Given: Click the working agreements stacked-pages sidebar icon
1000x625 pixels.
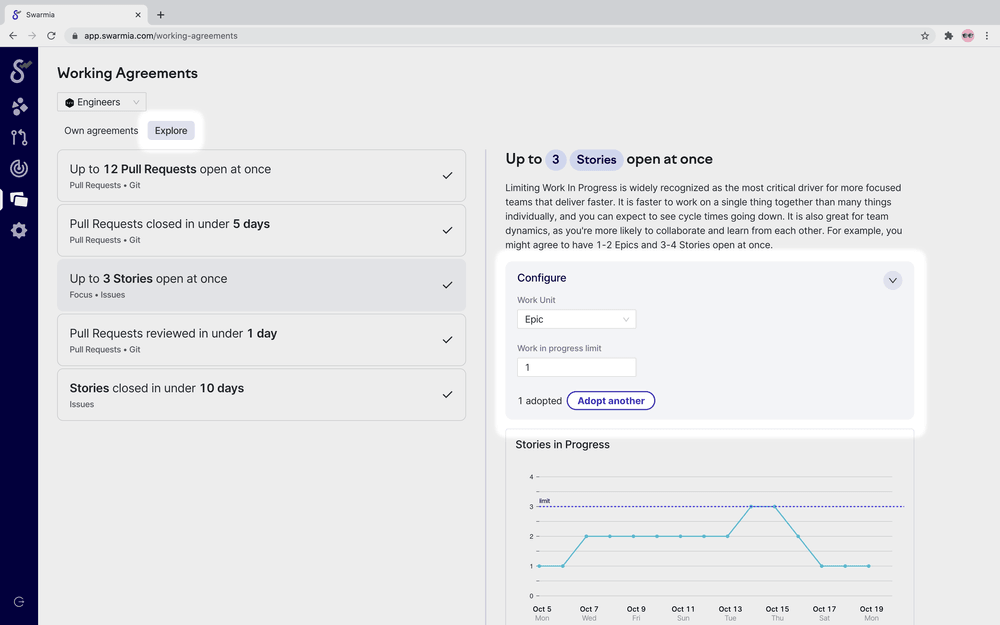Looking at the screenshot, I should [17, 199].
